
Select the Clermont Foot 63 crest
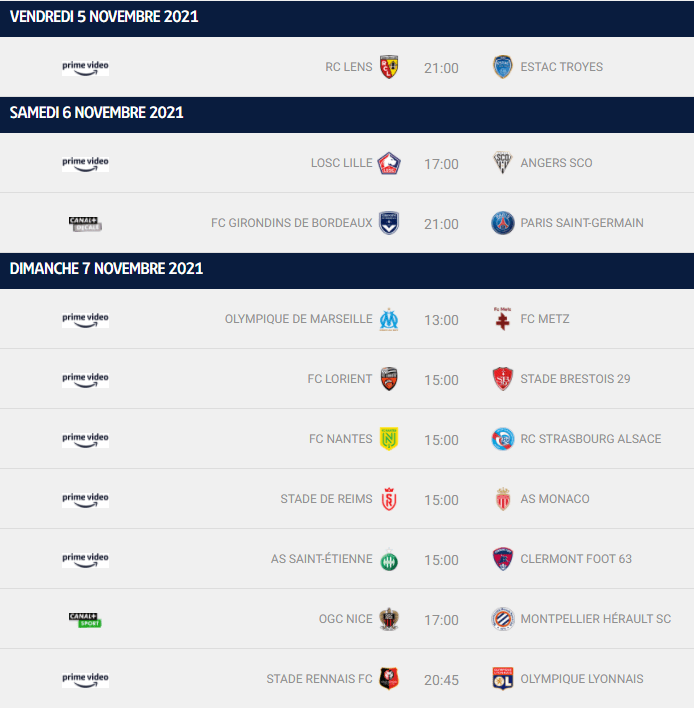[x=503, y=559]
